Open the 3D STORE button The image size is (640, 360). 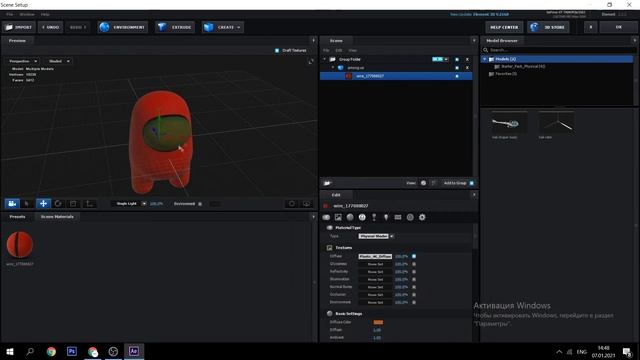click(548, 27)
